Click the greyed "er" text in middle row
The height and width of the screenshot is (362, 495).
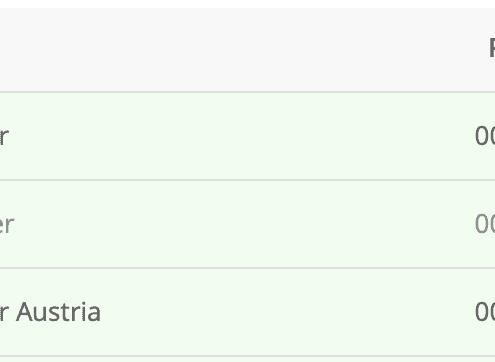pyautogui.click(x=7, y=225)
